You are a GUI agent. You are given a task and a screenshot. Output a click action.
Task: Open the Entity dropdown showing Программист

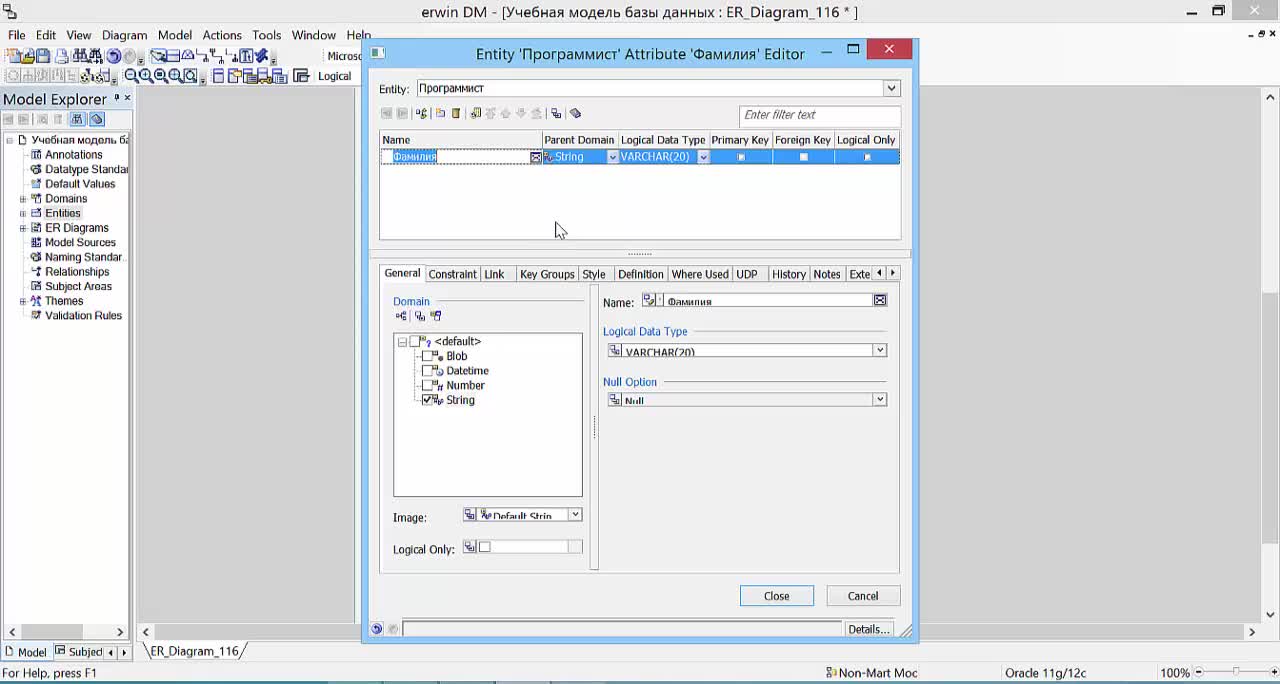[x=891, y=88]
